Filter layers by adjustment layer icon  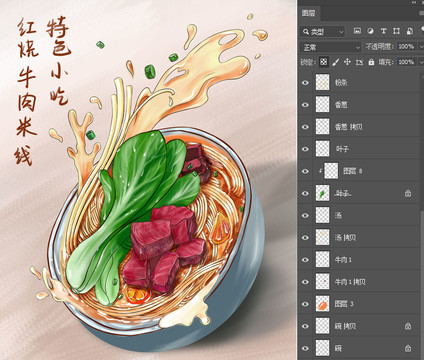click(x=370, y=31)
